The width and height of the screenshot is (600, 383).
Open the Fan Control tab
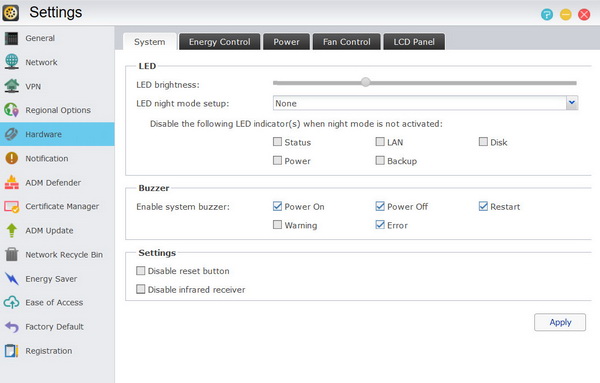(x=347, y=42)
